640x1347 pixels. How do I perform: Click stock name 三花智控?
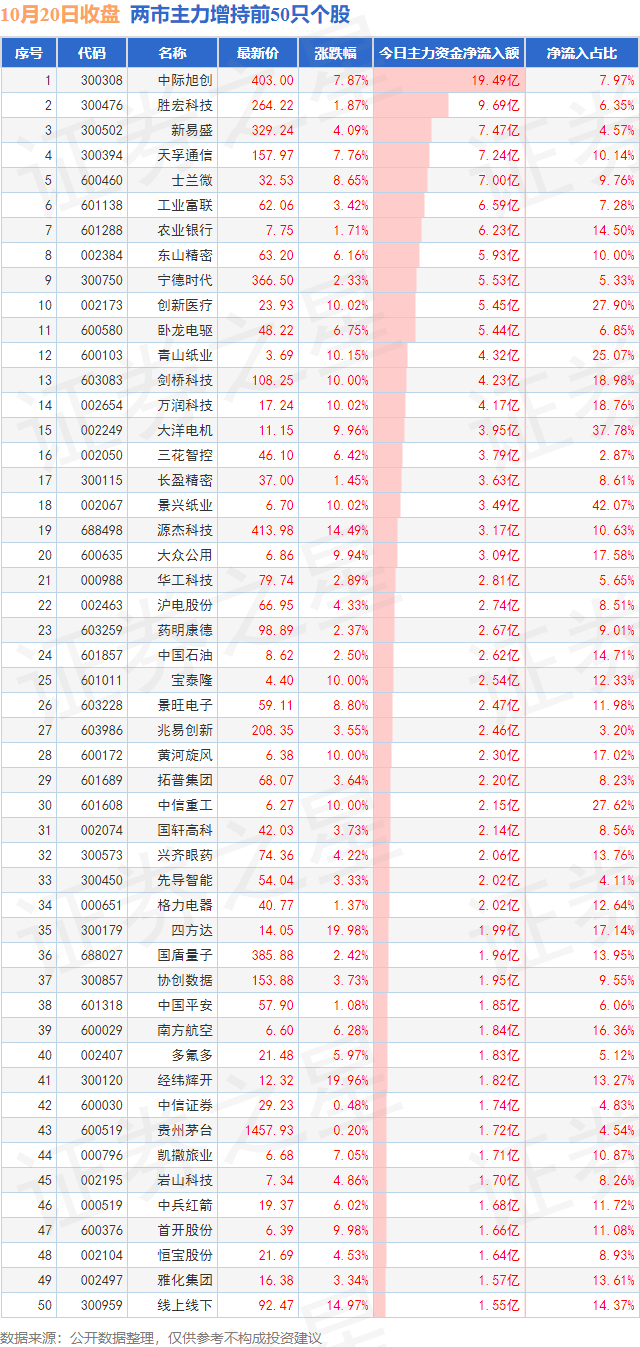[185, 455]
